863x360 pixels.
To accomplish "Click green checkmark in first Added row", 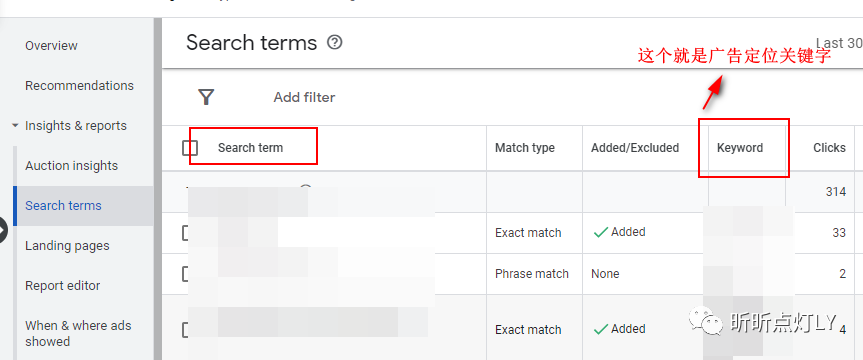I will [x=600, y=232].
